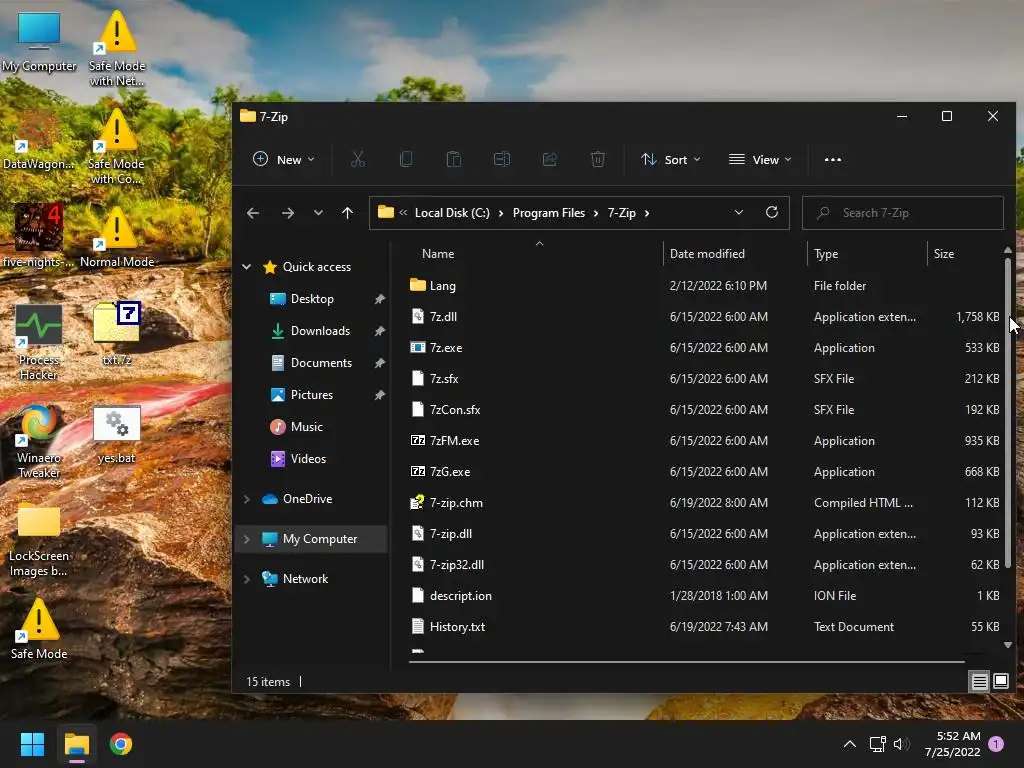This screenshot has width=1024, height=768.
Task: Go forward with the right arrow
Action: click(287, 213)
